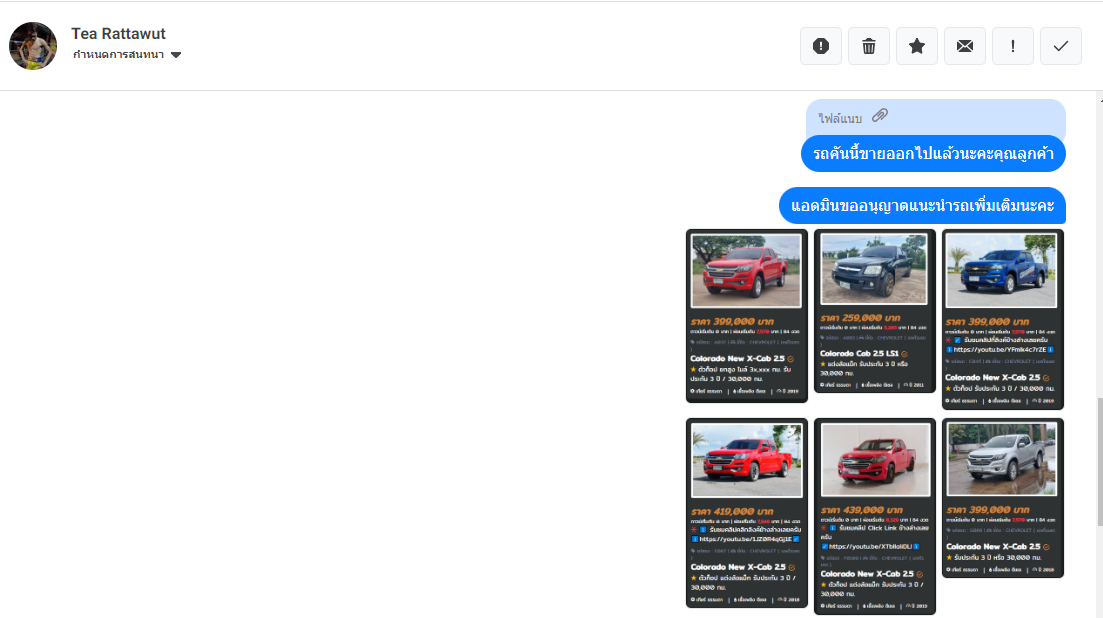Screen dimensions: 1103x618
Task: Flag conversation with the exclamation mark button
Action: click(1012, 46)
